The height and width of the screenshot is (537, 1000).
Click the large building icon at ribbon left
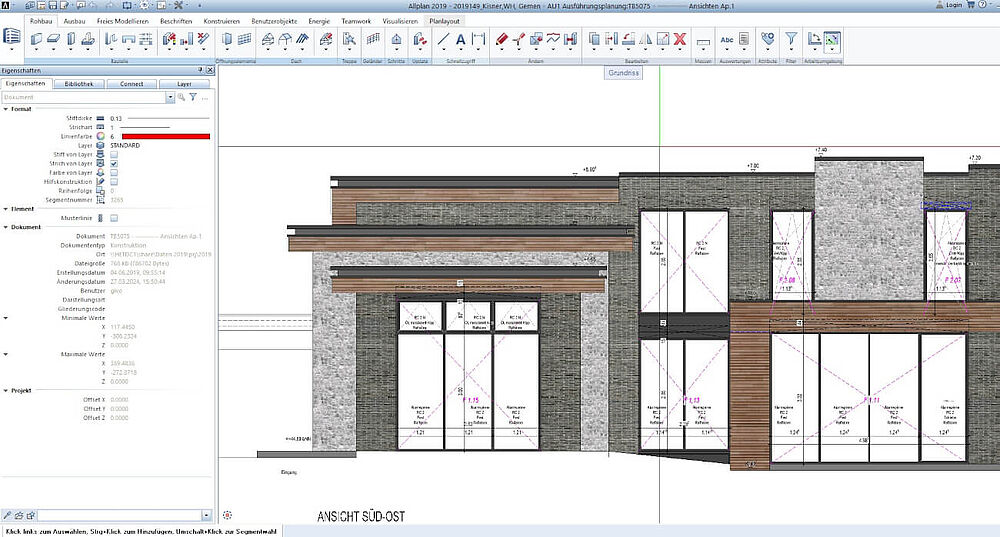point(12,36)
